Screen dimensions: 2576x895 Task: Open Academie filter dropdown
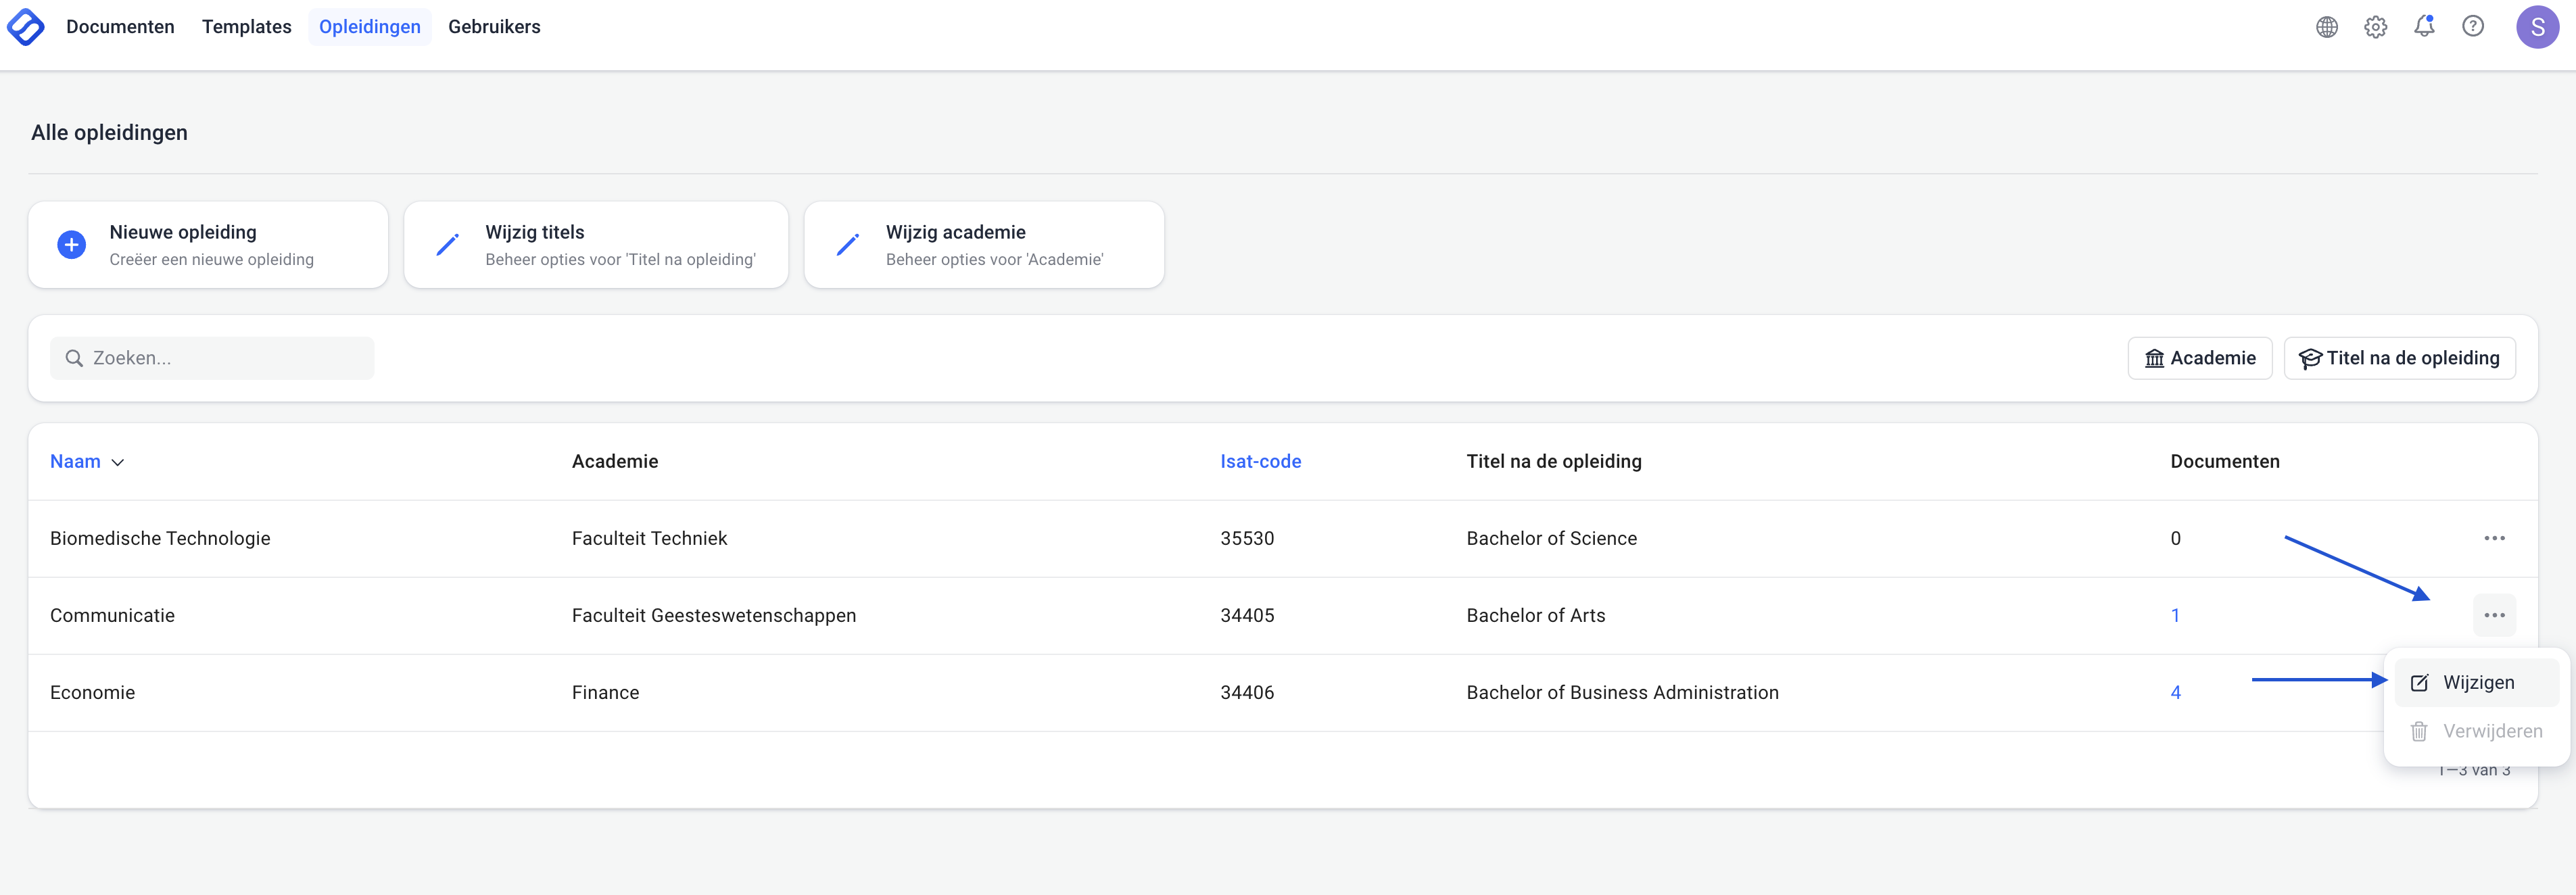point(2199,358)
